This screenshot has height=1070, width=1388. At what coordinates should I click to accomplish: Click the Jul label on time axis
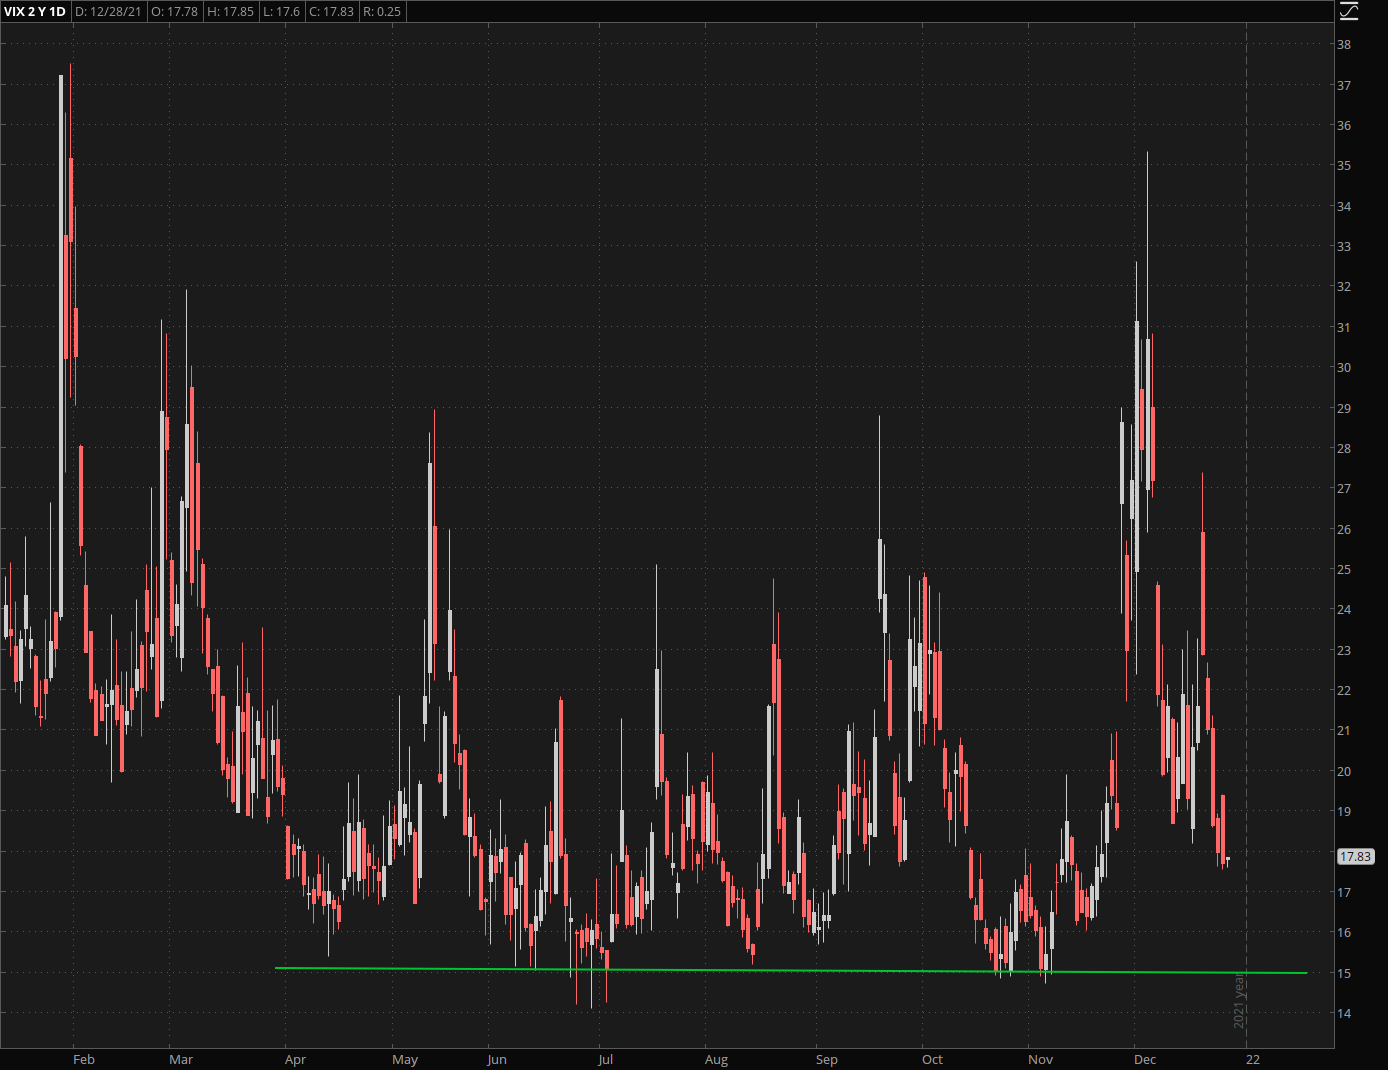click(605, 1059)
